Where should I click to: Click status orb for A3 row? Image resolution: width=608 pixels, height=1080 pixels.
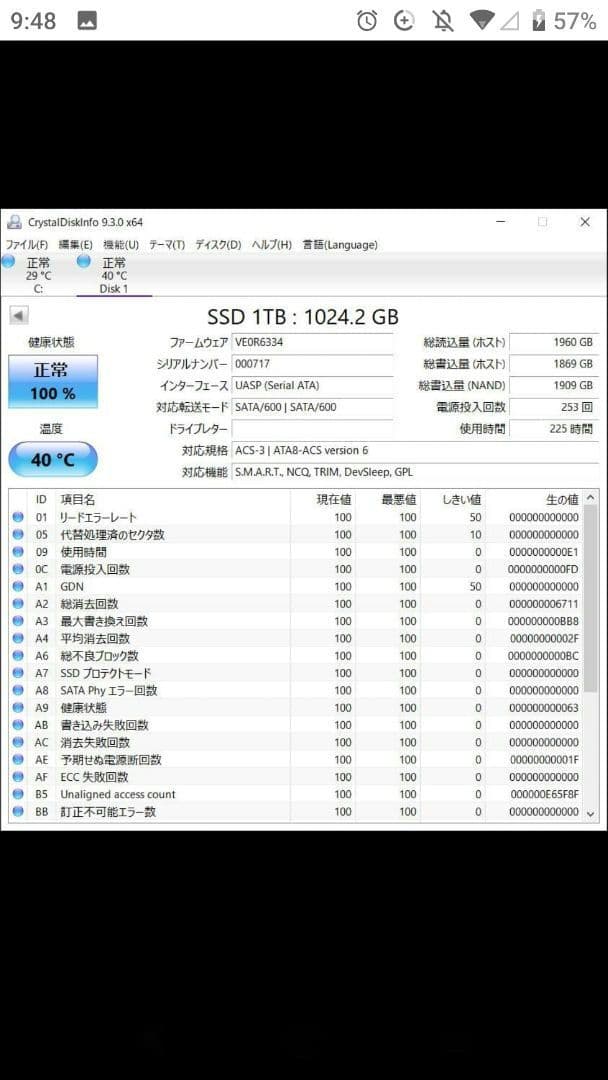click(18, 621)
